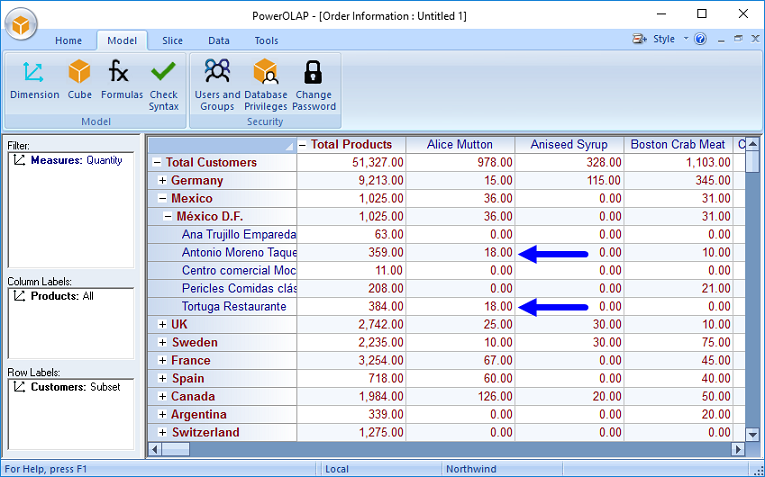Viewport: 765px width, 477px height.
Task: Open the Style dropdown arrow
Action: [x=685, y=39]
